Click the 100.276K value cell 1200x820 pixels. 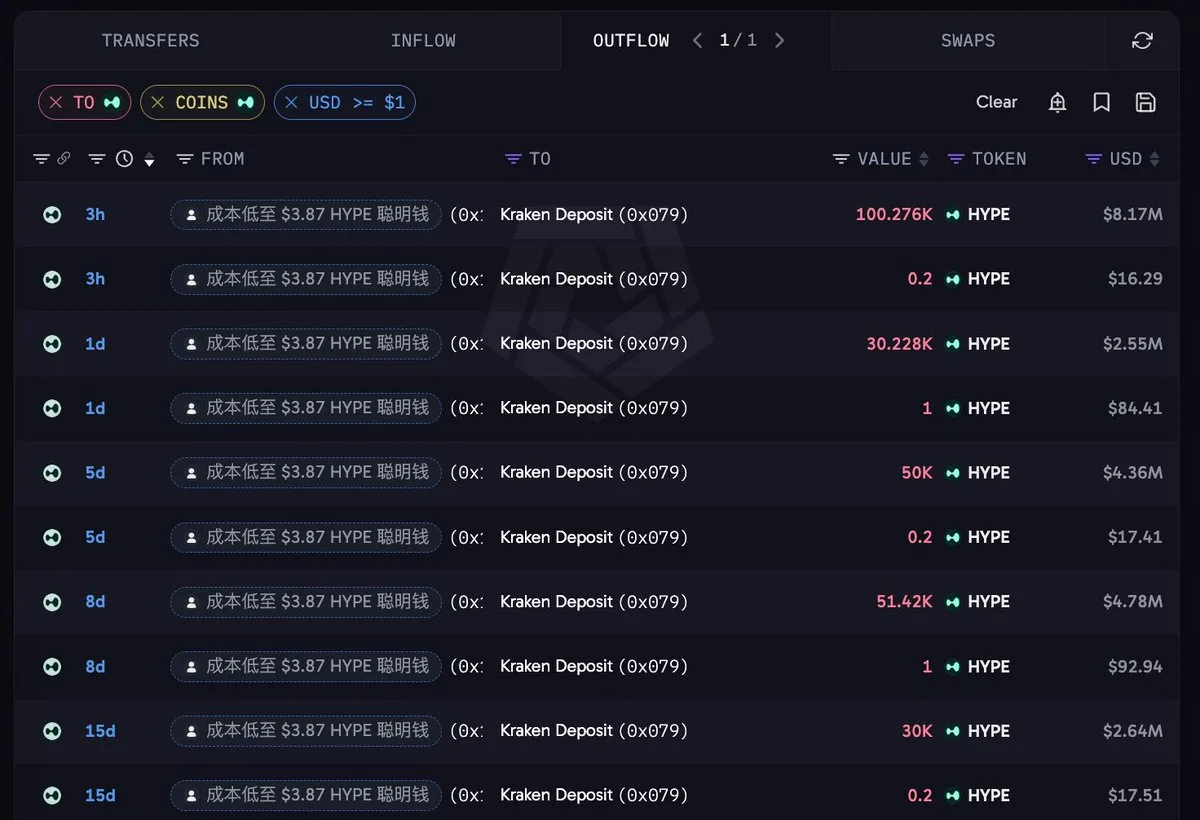pyautogui.click(x=894, y=214)
